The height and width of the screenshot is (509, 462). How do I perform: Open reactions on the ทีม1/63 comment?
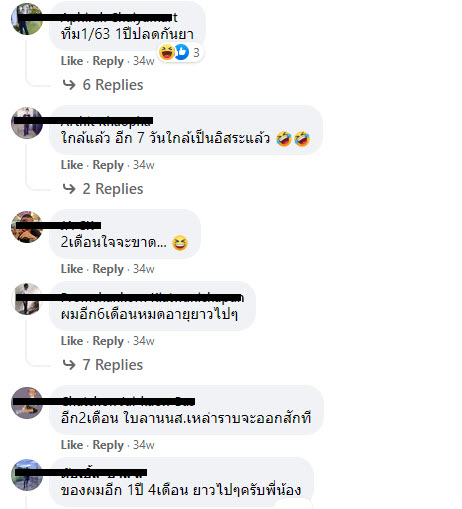[x=180, y=52]
